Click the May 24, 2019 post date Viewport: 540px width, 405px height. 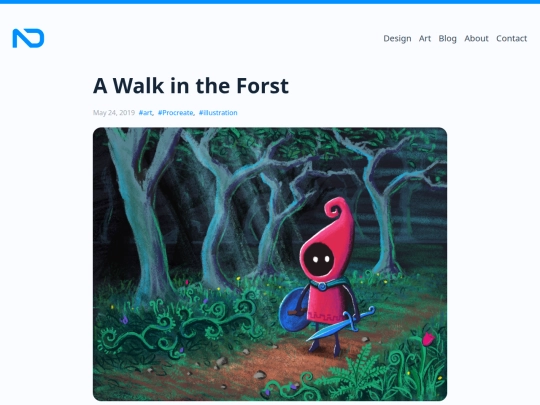[114, 113]
